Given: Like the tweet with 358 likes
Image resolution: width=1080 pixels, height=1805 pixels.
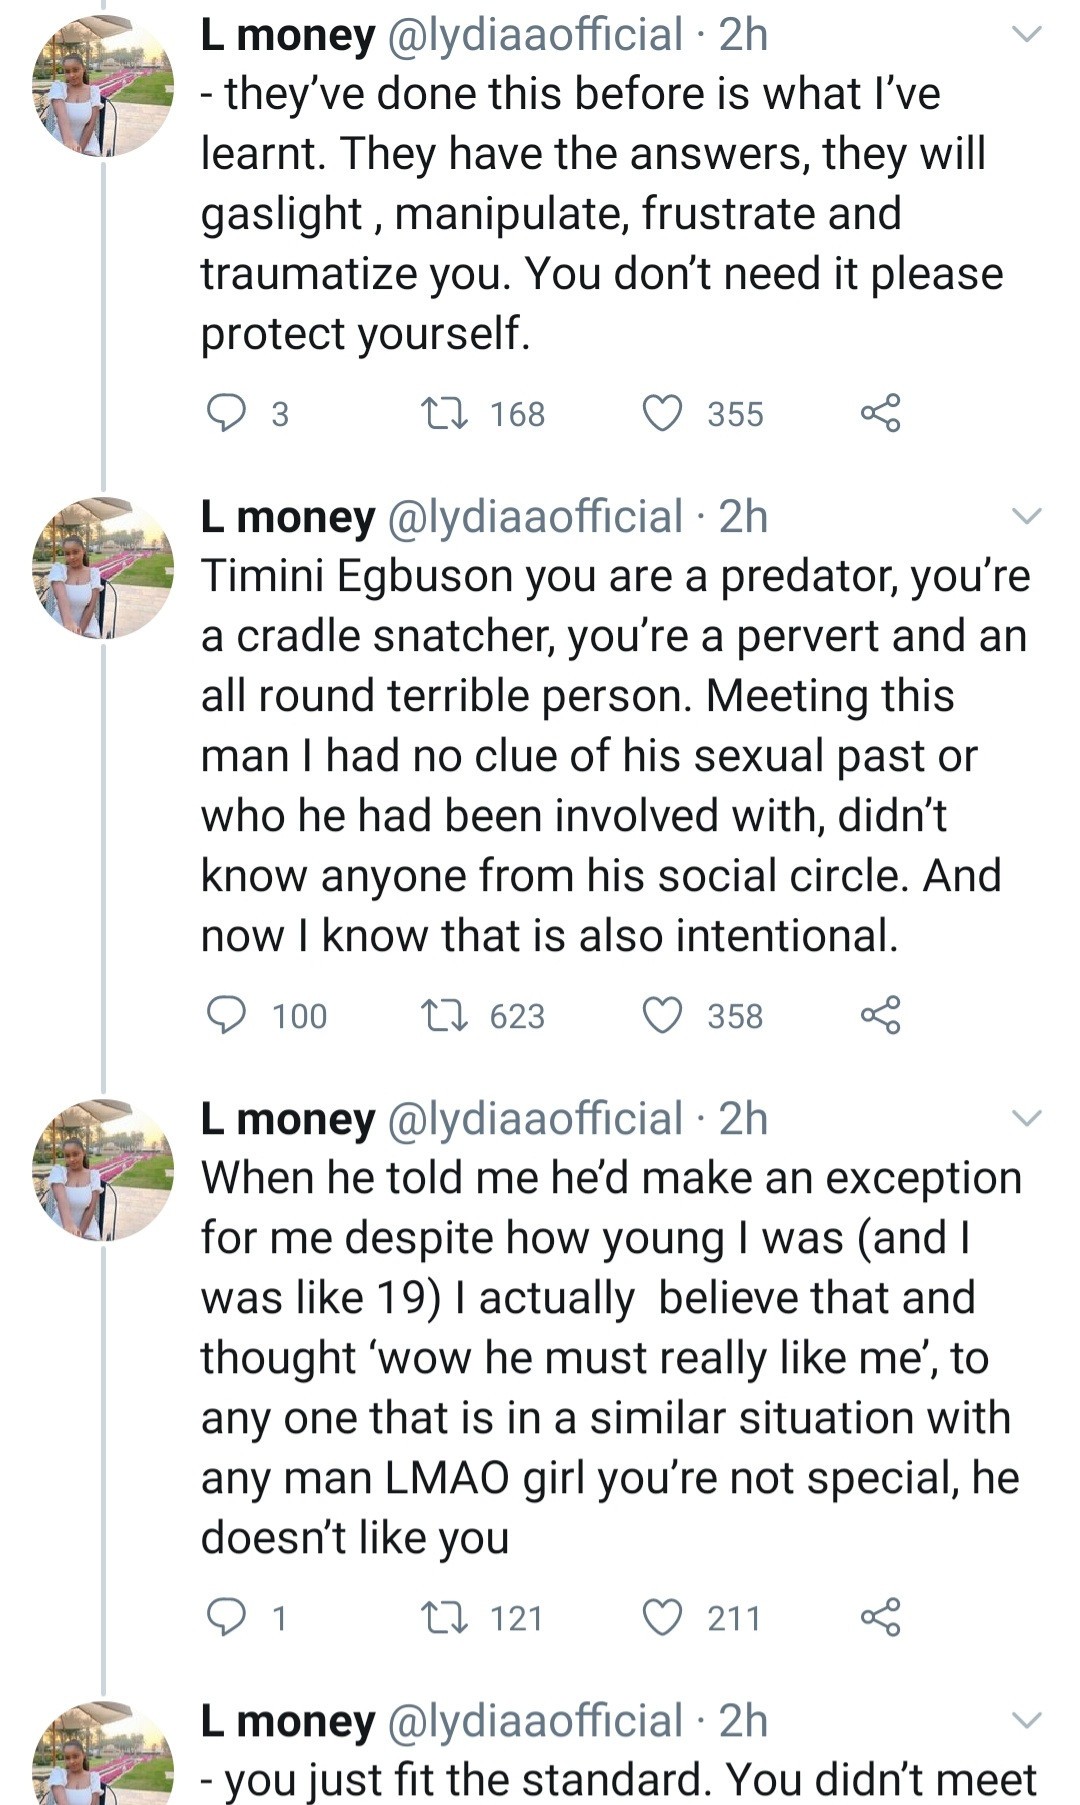Looking at the screenshot, I should (x=661, y=1015).
